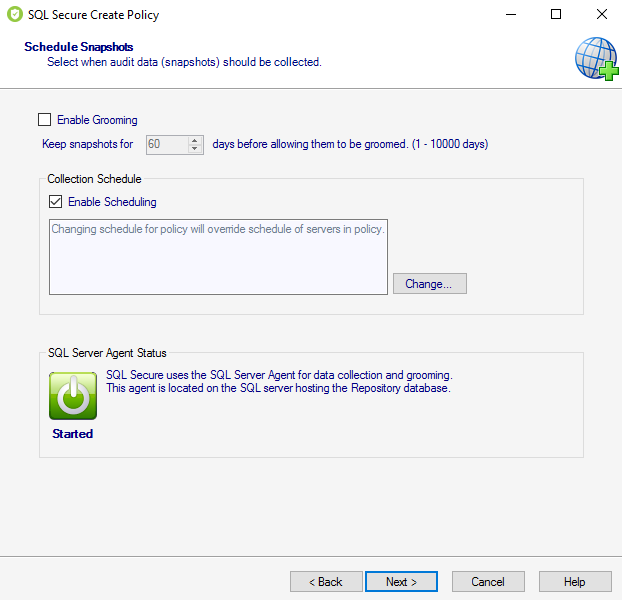
Task: Click the Collection Schedule group label
Action: [x=94, y=179]
